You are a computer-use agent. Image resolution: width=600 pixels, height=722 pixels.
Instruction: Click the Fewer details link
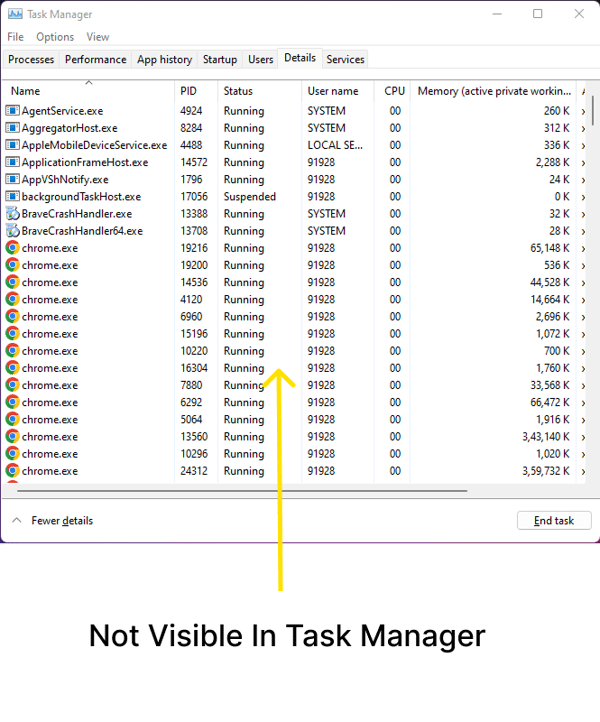coord(62,521)
